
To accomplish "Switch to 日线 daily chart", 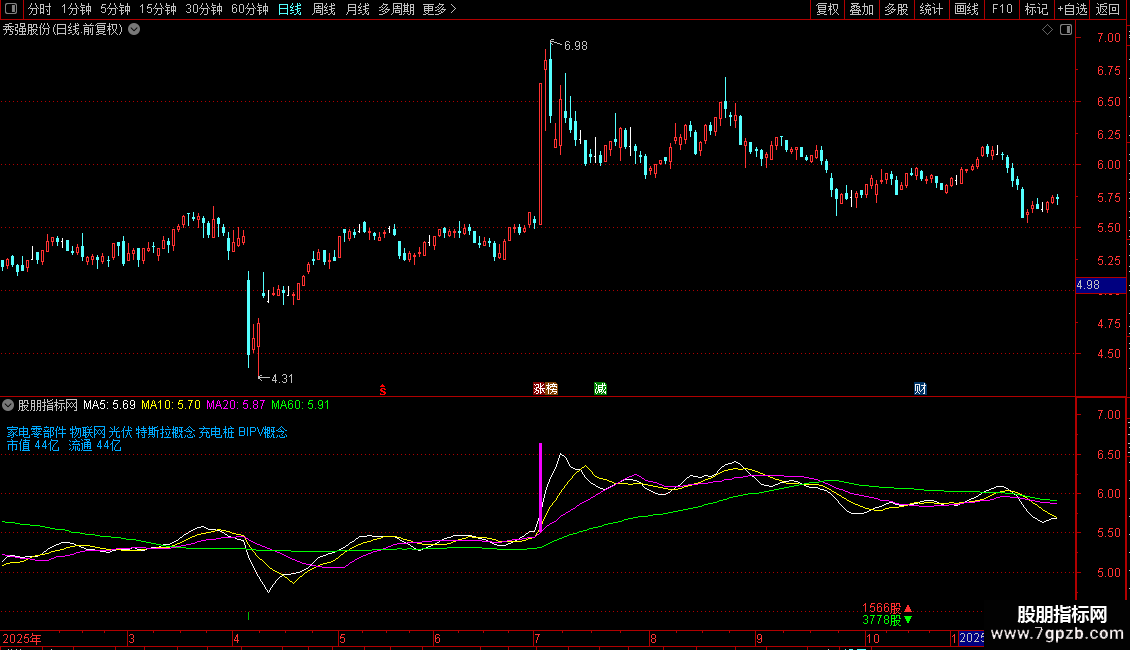I will click(290, 9).
